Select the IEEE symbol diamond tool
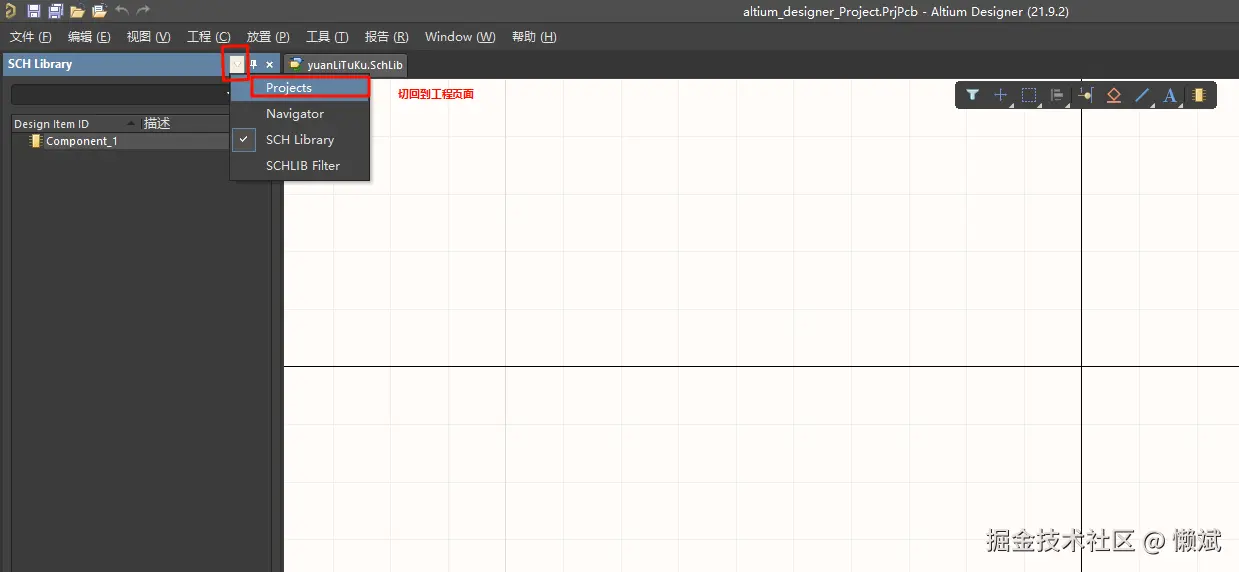This screenshot has height=572, width=1239. coord(1114,95)
